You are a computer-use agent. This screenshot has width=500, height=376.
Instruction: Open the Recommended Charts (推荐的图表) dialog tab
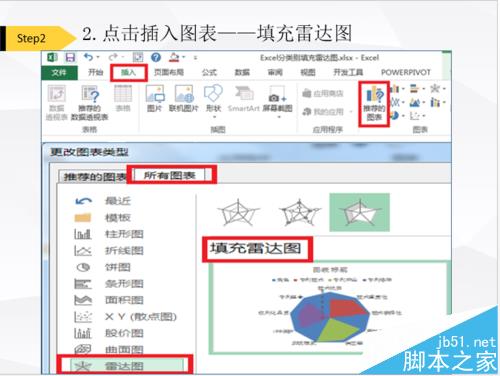(x=95, y=176)
